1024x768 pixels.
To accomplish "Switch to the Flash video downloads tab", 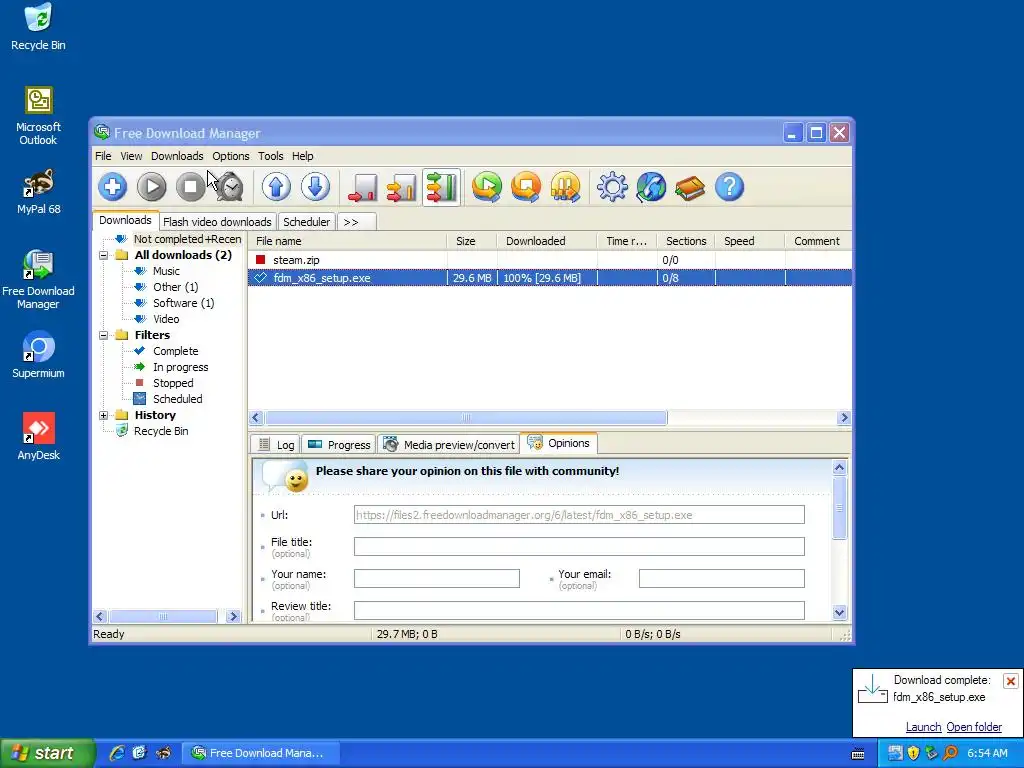I will [217, 222].
